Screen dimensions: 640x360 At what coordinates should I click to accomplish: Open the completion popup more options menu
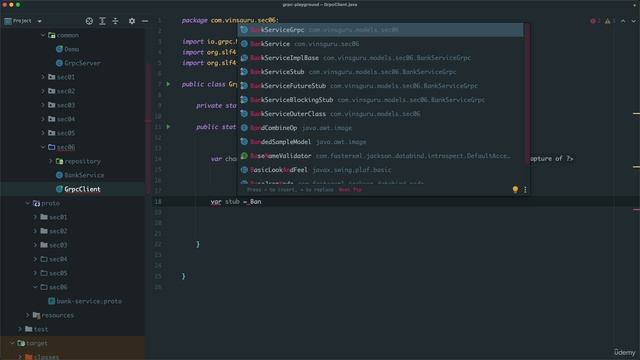point(525,189)
